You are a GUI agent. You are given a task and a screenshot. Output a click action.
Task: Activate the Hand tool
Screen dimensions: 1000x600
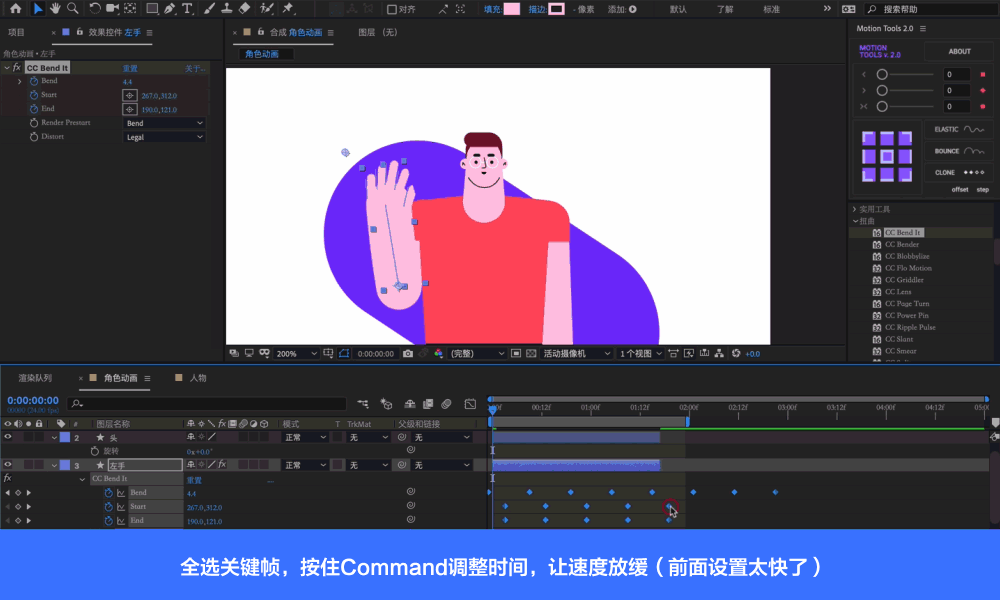tap(55, 9)
